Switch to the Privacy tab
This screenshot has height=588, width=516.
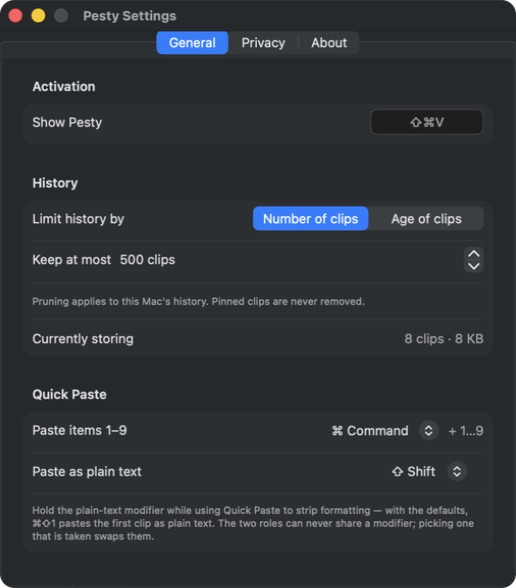pos(263,43)
